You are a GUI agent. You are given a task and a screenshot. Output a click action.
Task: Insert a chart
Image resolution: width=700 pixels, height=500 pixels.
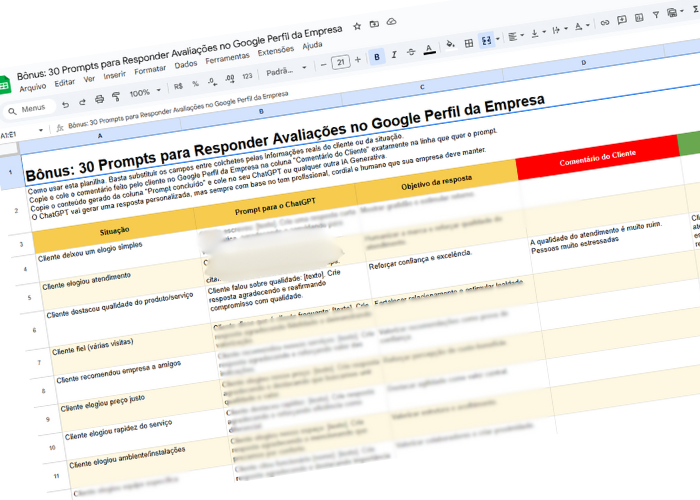point(639,18)
